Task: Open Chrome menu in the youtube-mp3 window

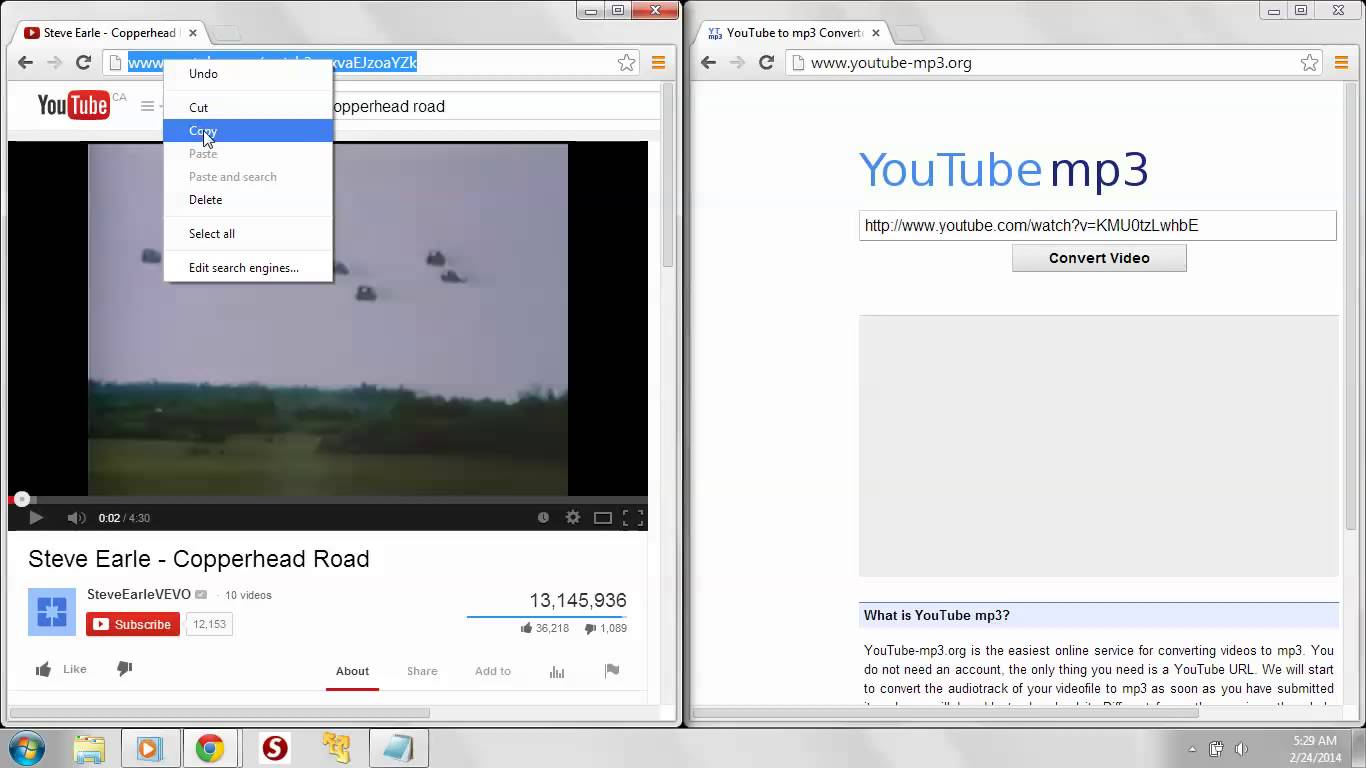Action: coord(1341,63)
